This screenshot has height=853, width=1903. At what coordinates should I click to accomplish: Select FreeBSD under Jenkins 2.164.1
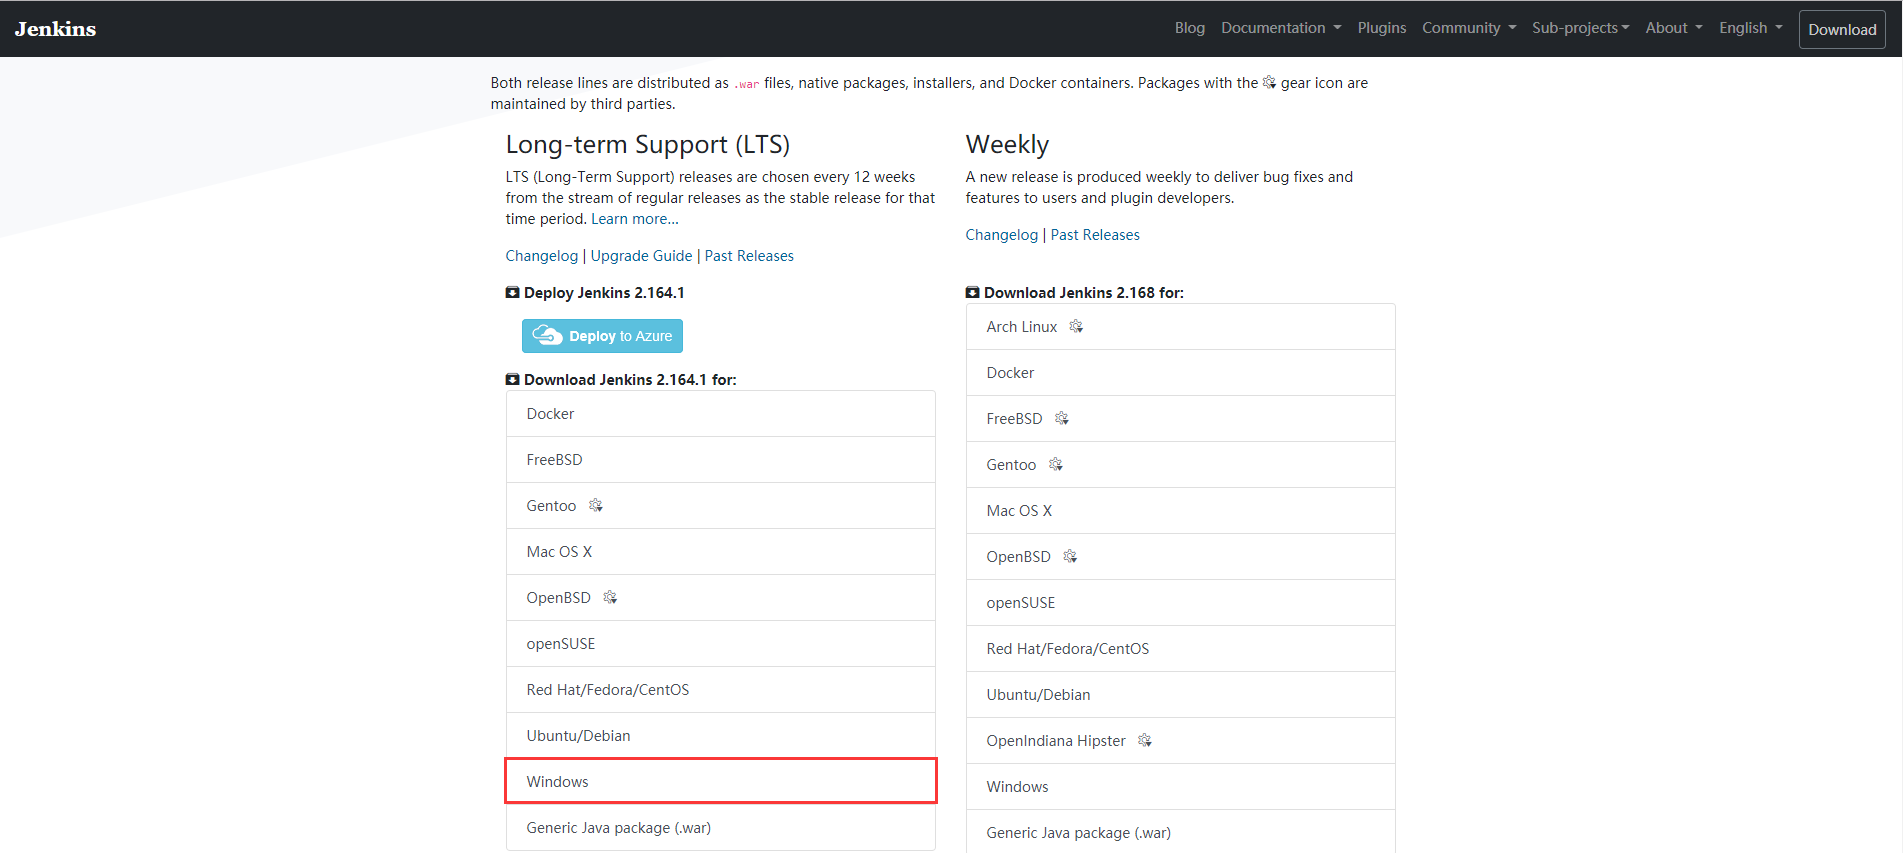coord(721,460)
